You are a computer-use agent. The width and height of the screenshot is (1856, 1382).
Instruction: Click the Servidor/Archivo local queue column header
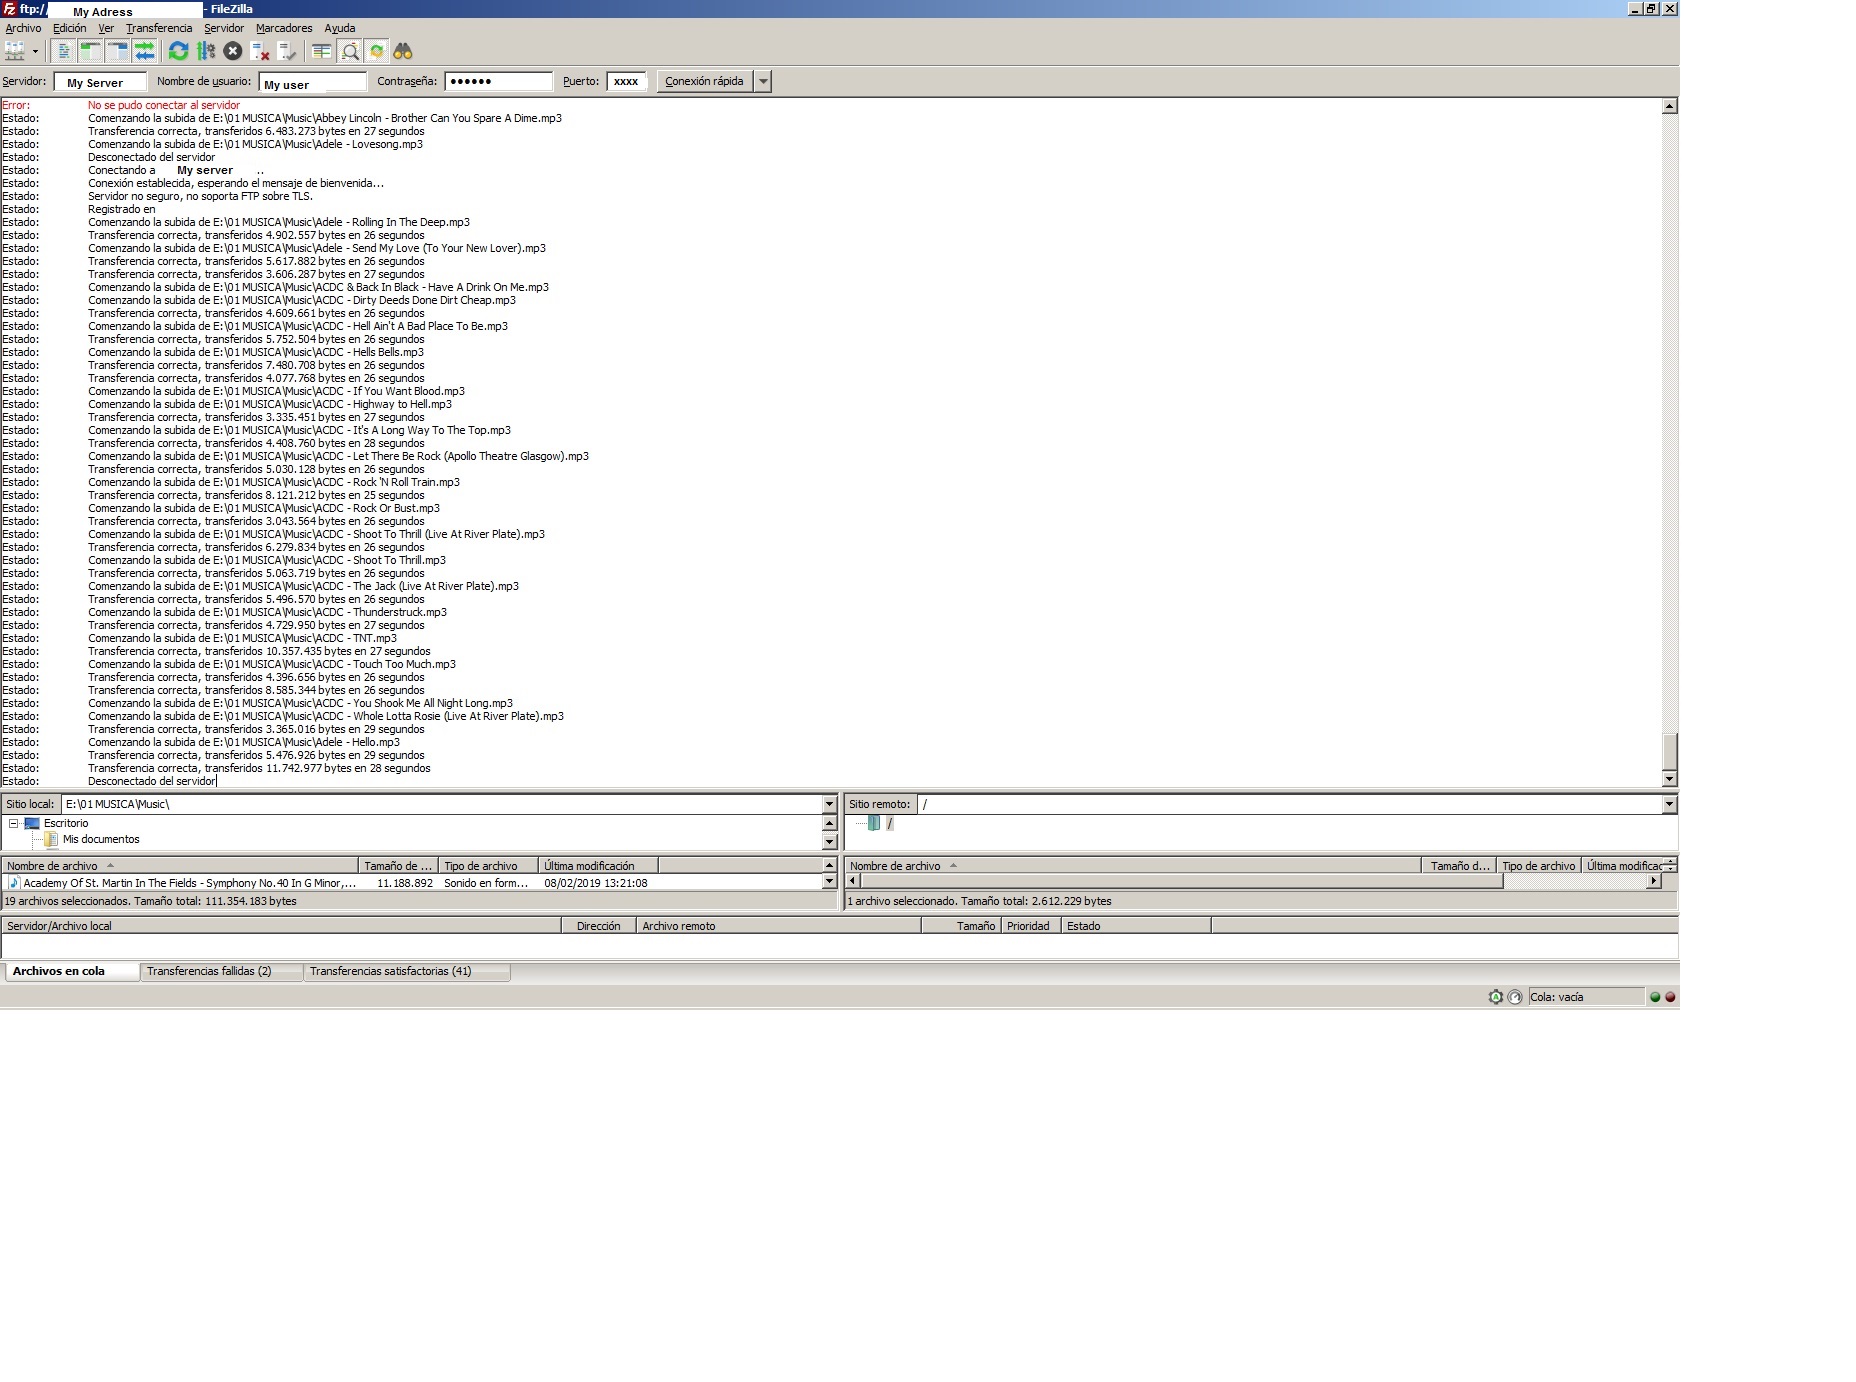(281, 926)
